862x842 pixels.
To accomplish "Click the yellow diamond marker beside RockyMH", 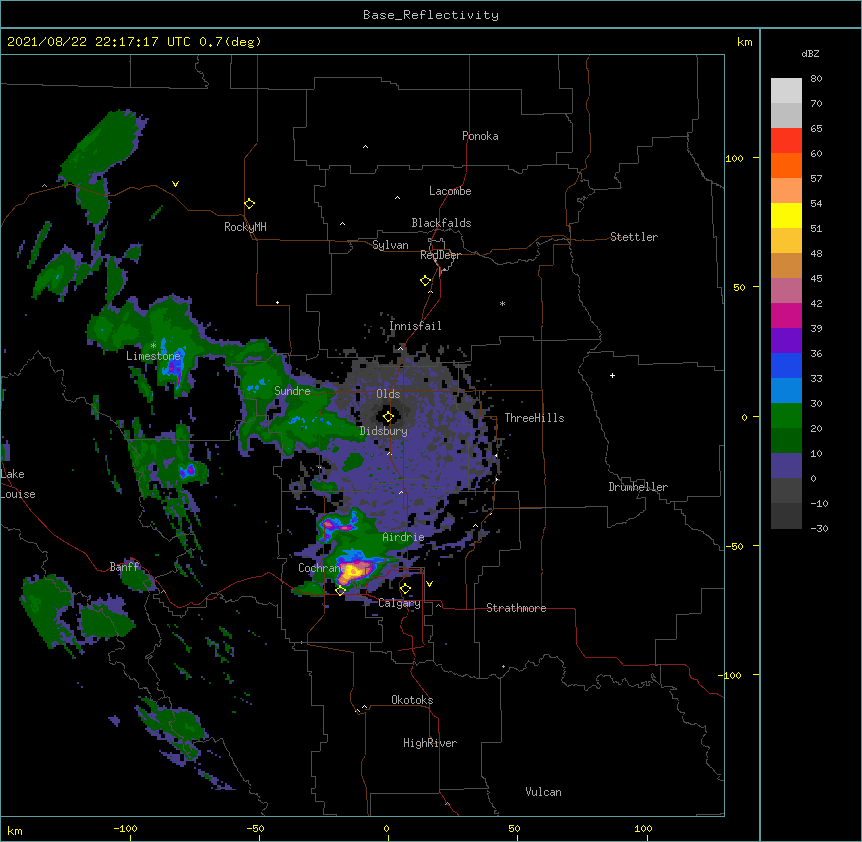I will (x=249, y=204).
